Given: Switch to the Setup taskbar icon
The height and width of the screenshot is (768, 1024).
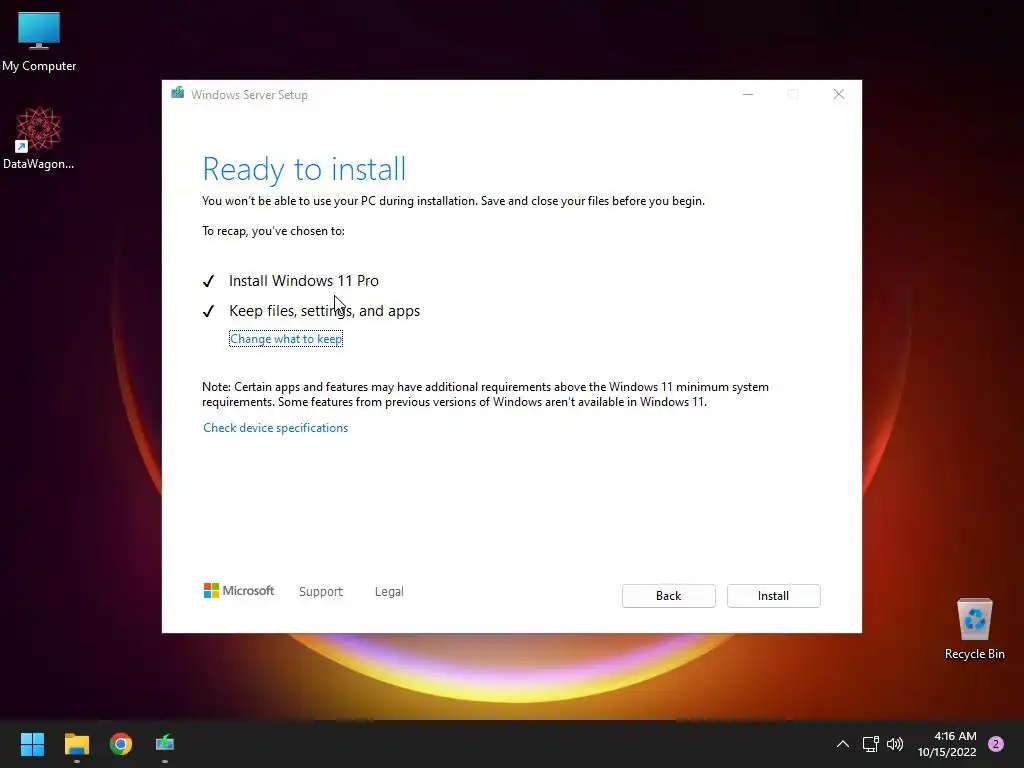Looking at the screenshot, I should (x=165, y=744).
